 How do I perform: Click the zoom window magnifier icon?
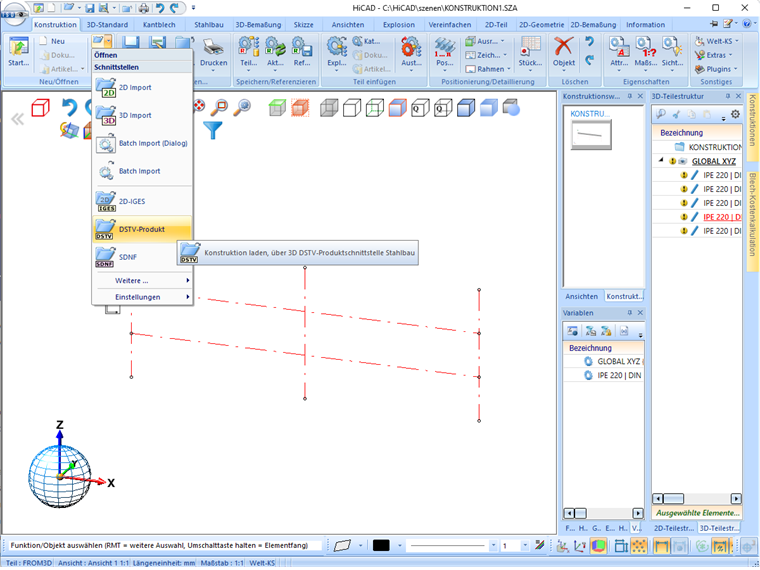point(220,107)
